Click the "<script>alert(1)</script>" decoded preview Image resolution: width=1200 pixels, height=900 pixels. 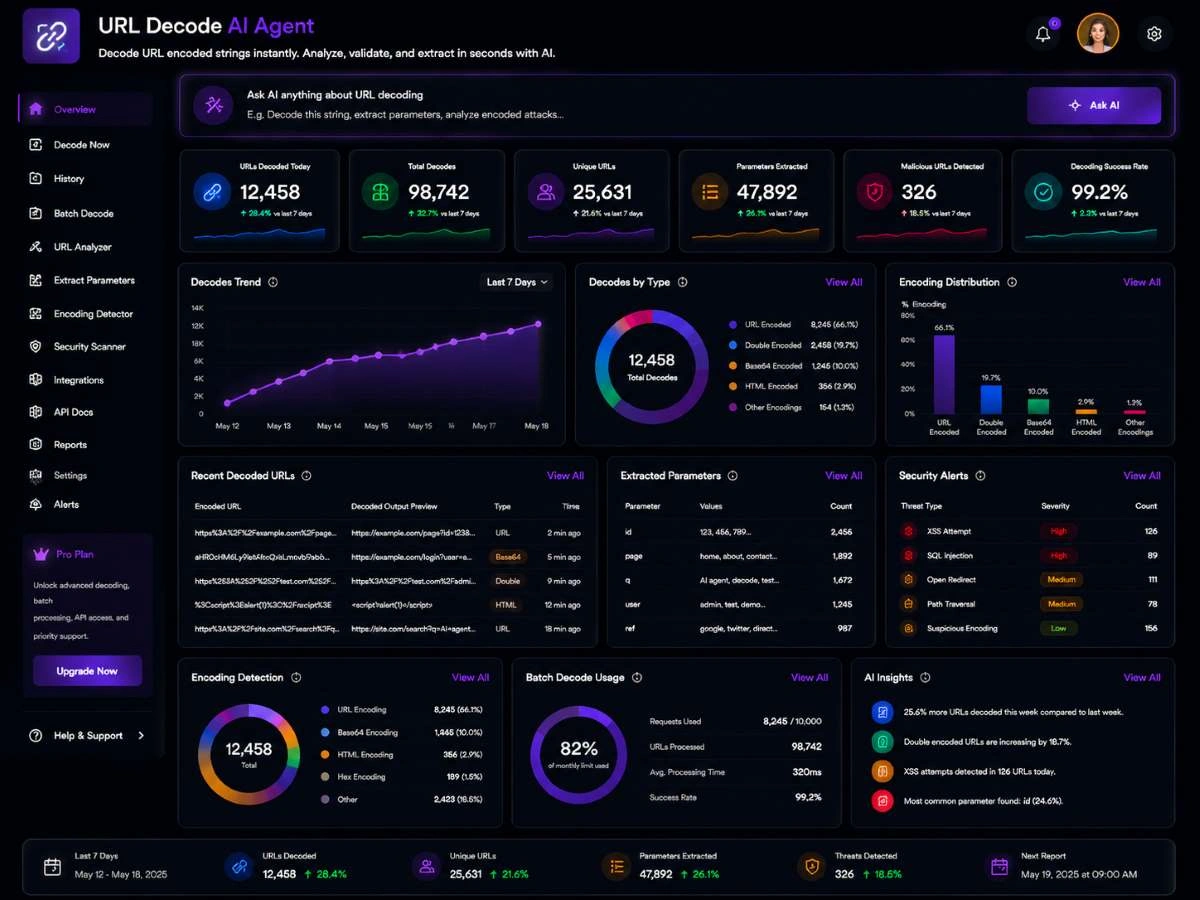[x=392, y=605]
